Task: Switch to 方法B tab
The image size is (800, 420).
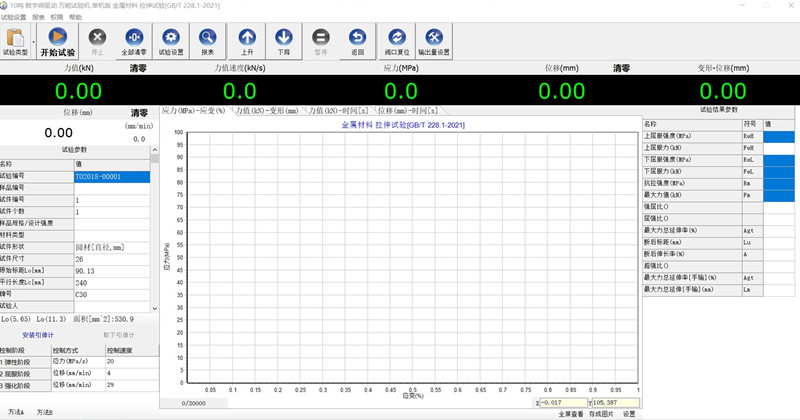Action: 45,412
